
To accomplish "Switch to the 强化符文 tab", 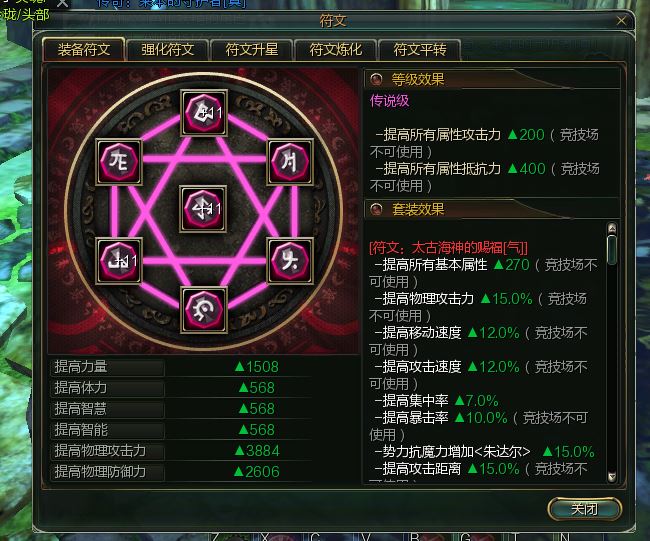I will [167, 50].
